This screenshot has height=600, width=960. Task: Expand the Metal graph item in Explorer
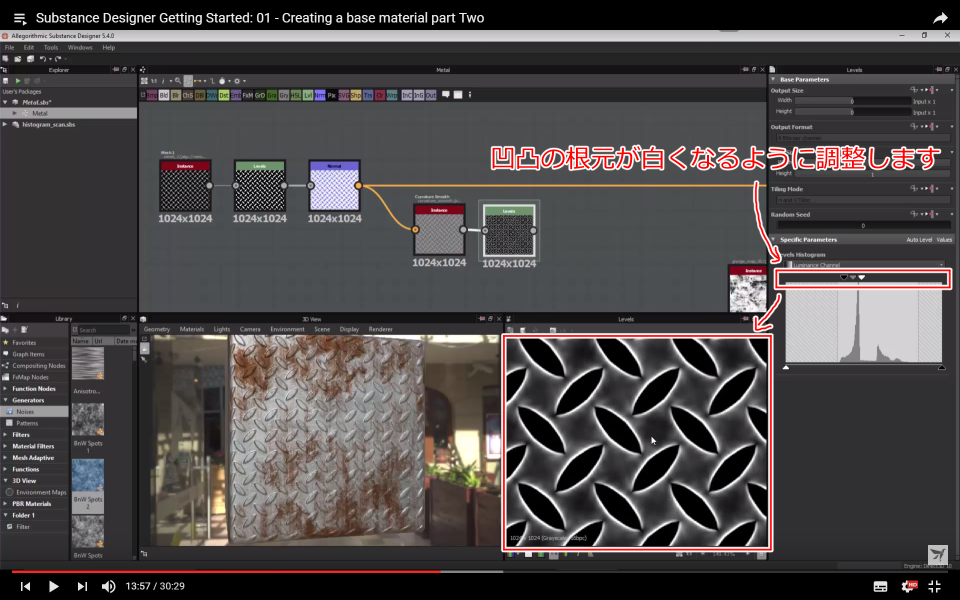coord(15,113)
